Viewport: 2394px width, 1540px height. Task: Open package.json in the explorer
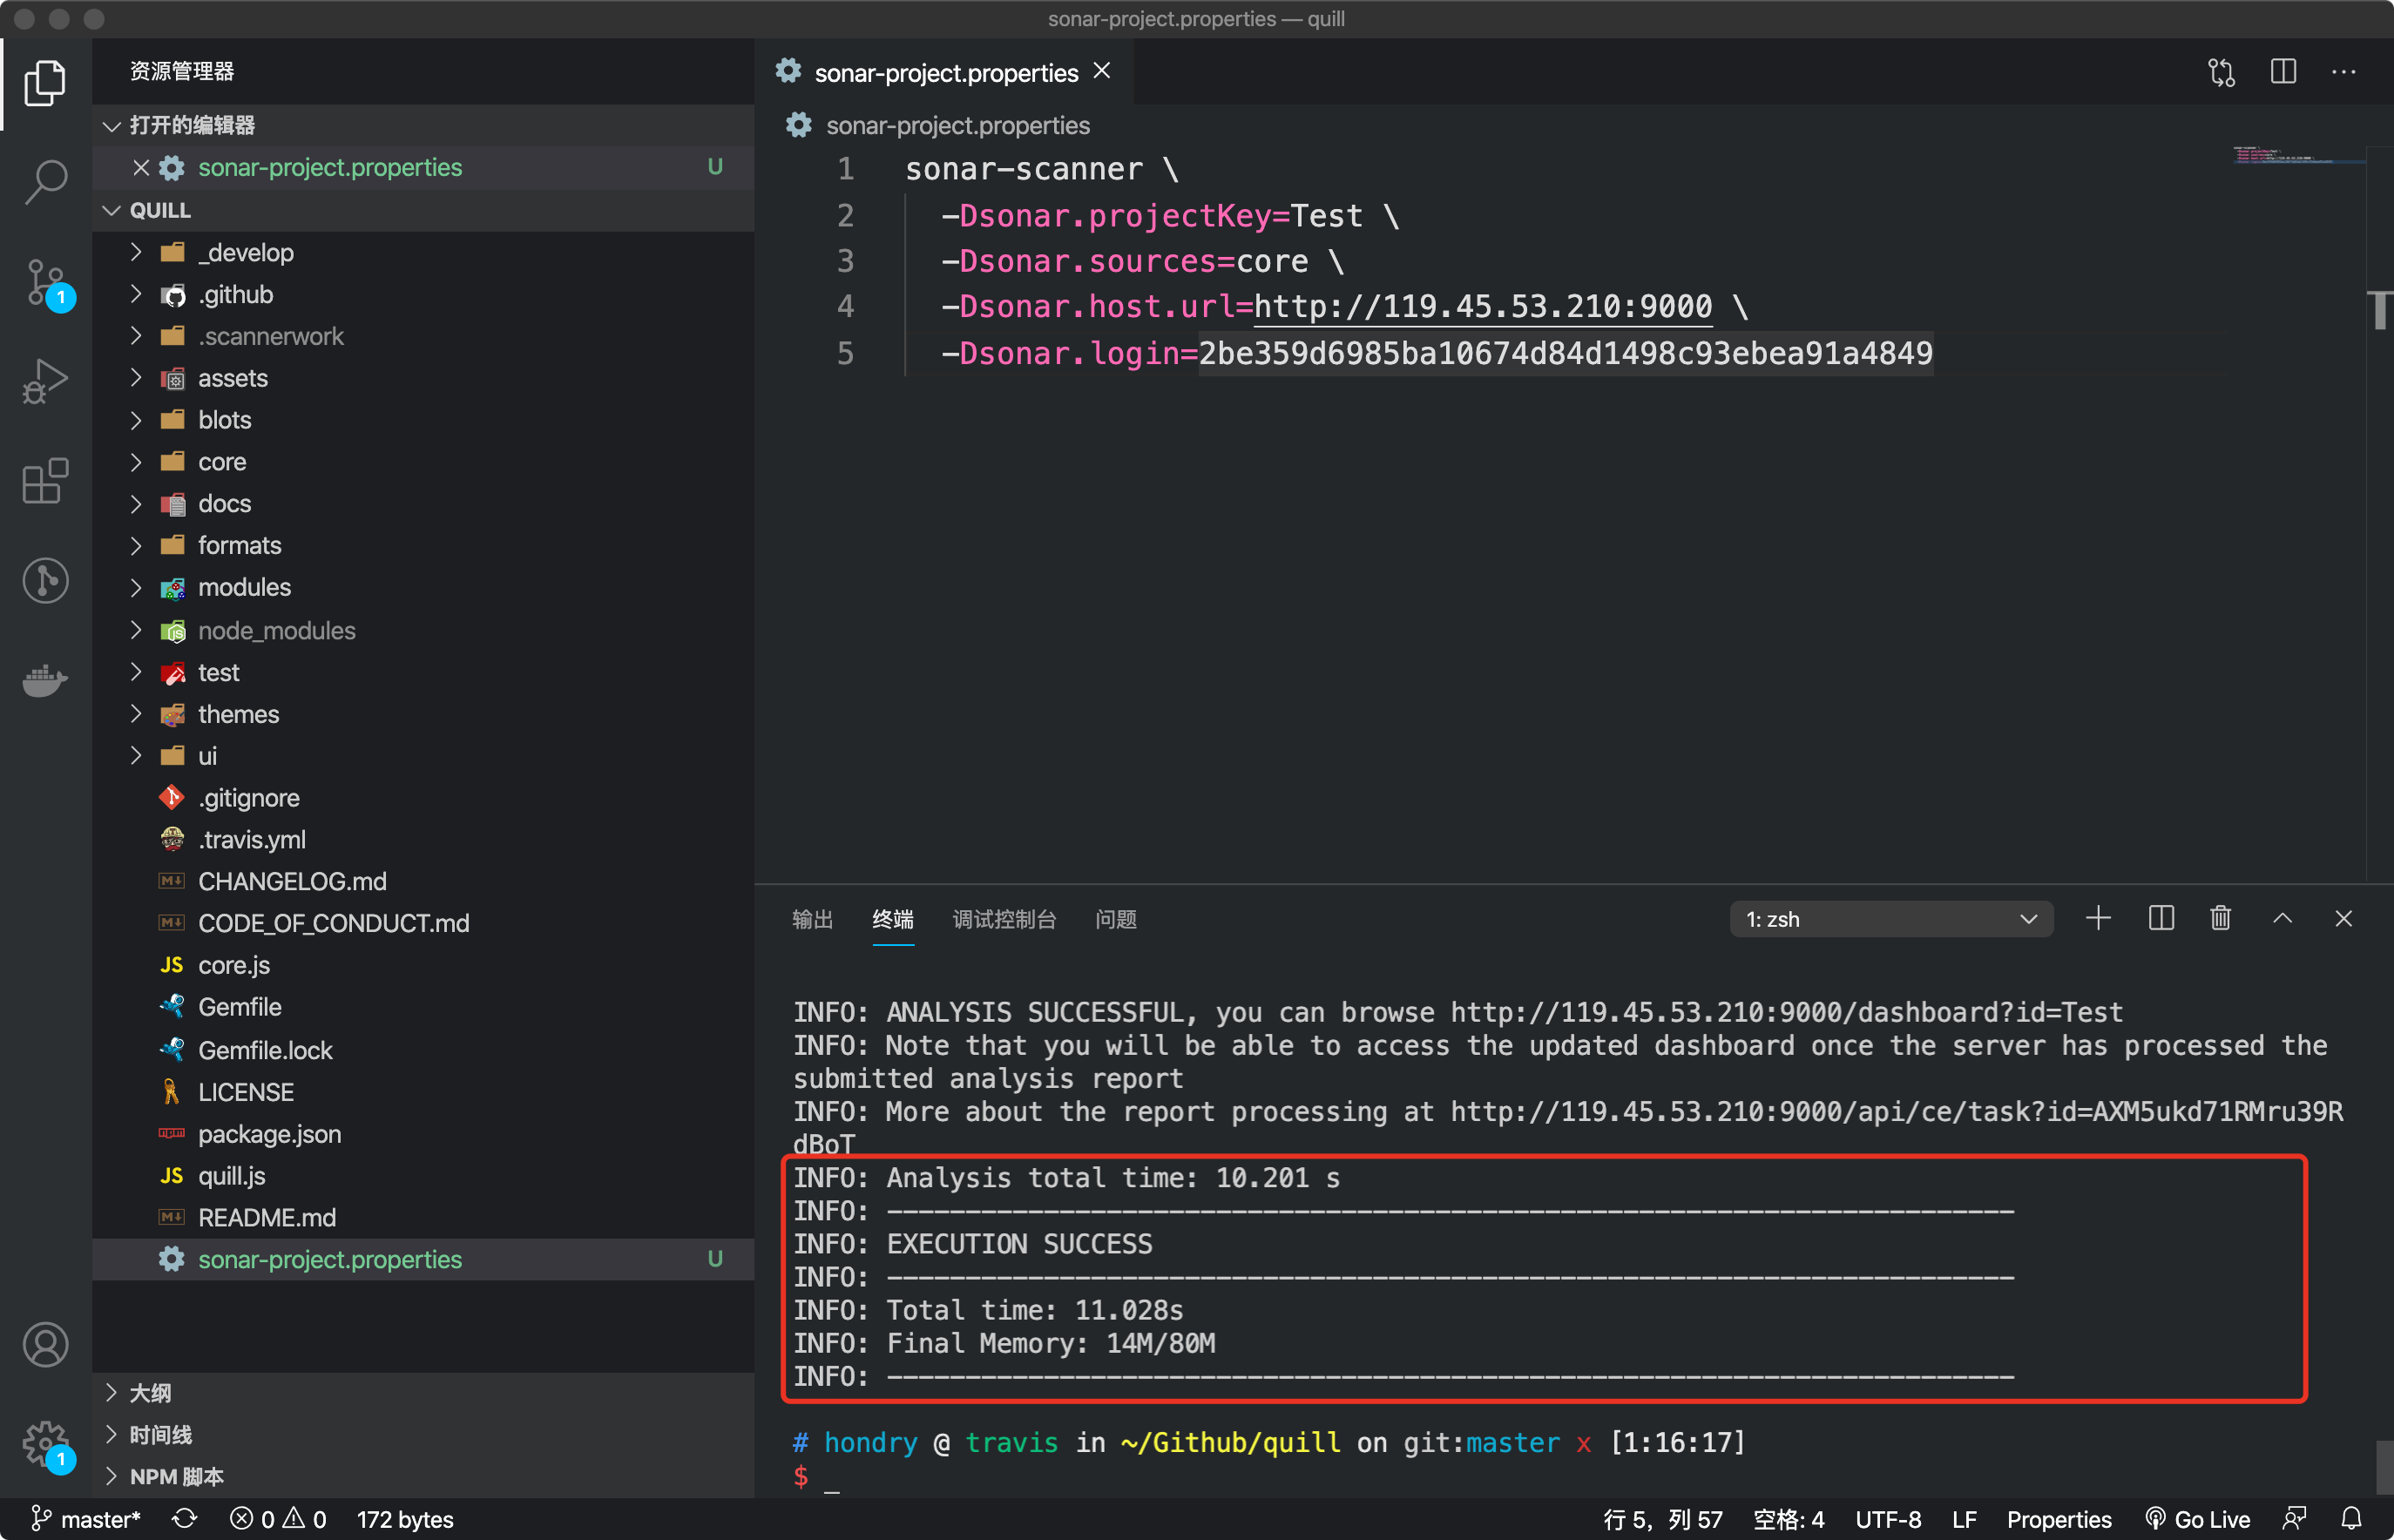tap(269, 1134)
